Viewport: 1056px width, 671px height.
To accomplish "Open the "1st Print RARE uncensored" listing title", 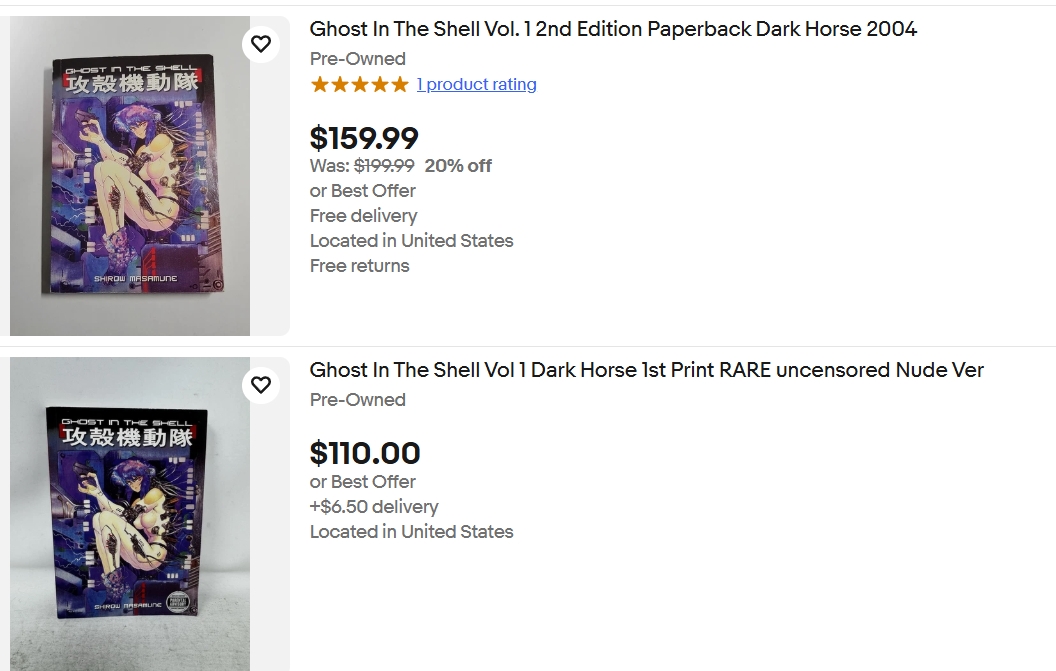I will point(646,370).
